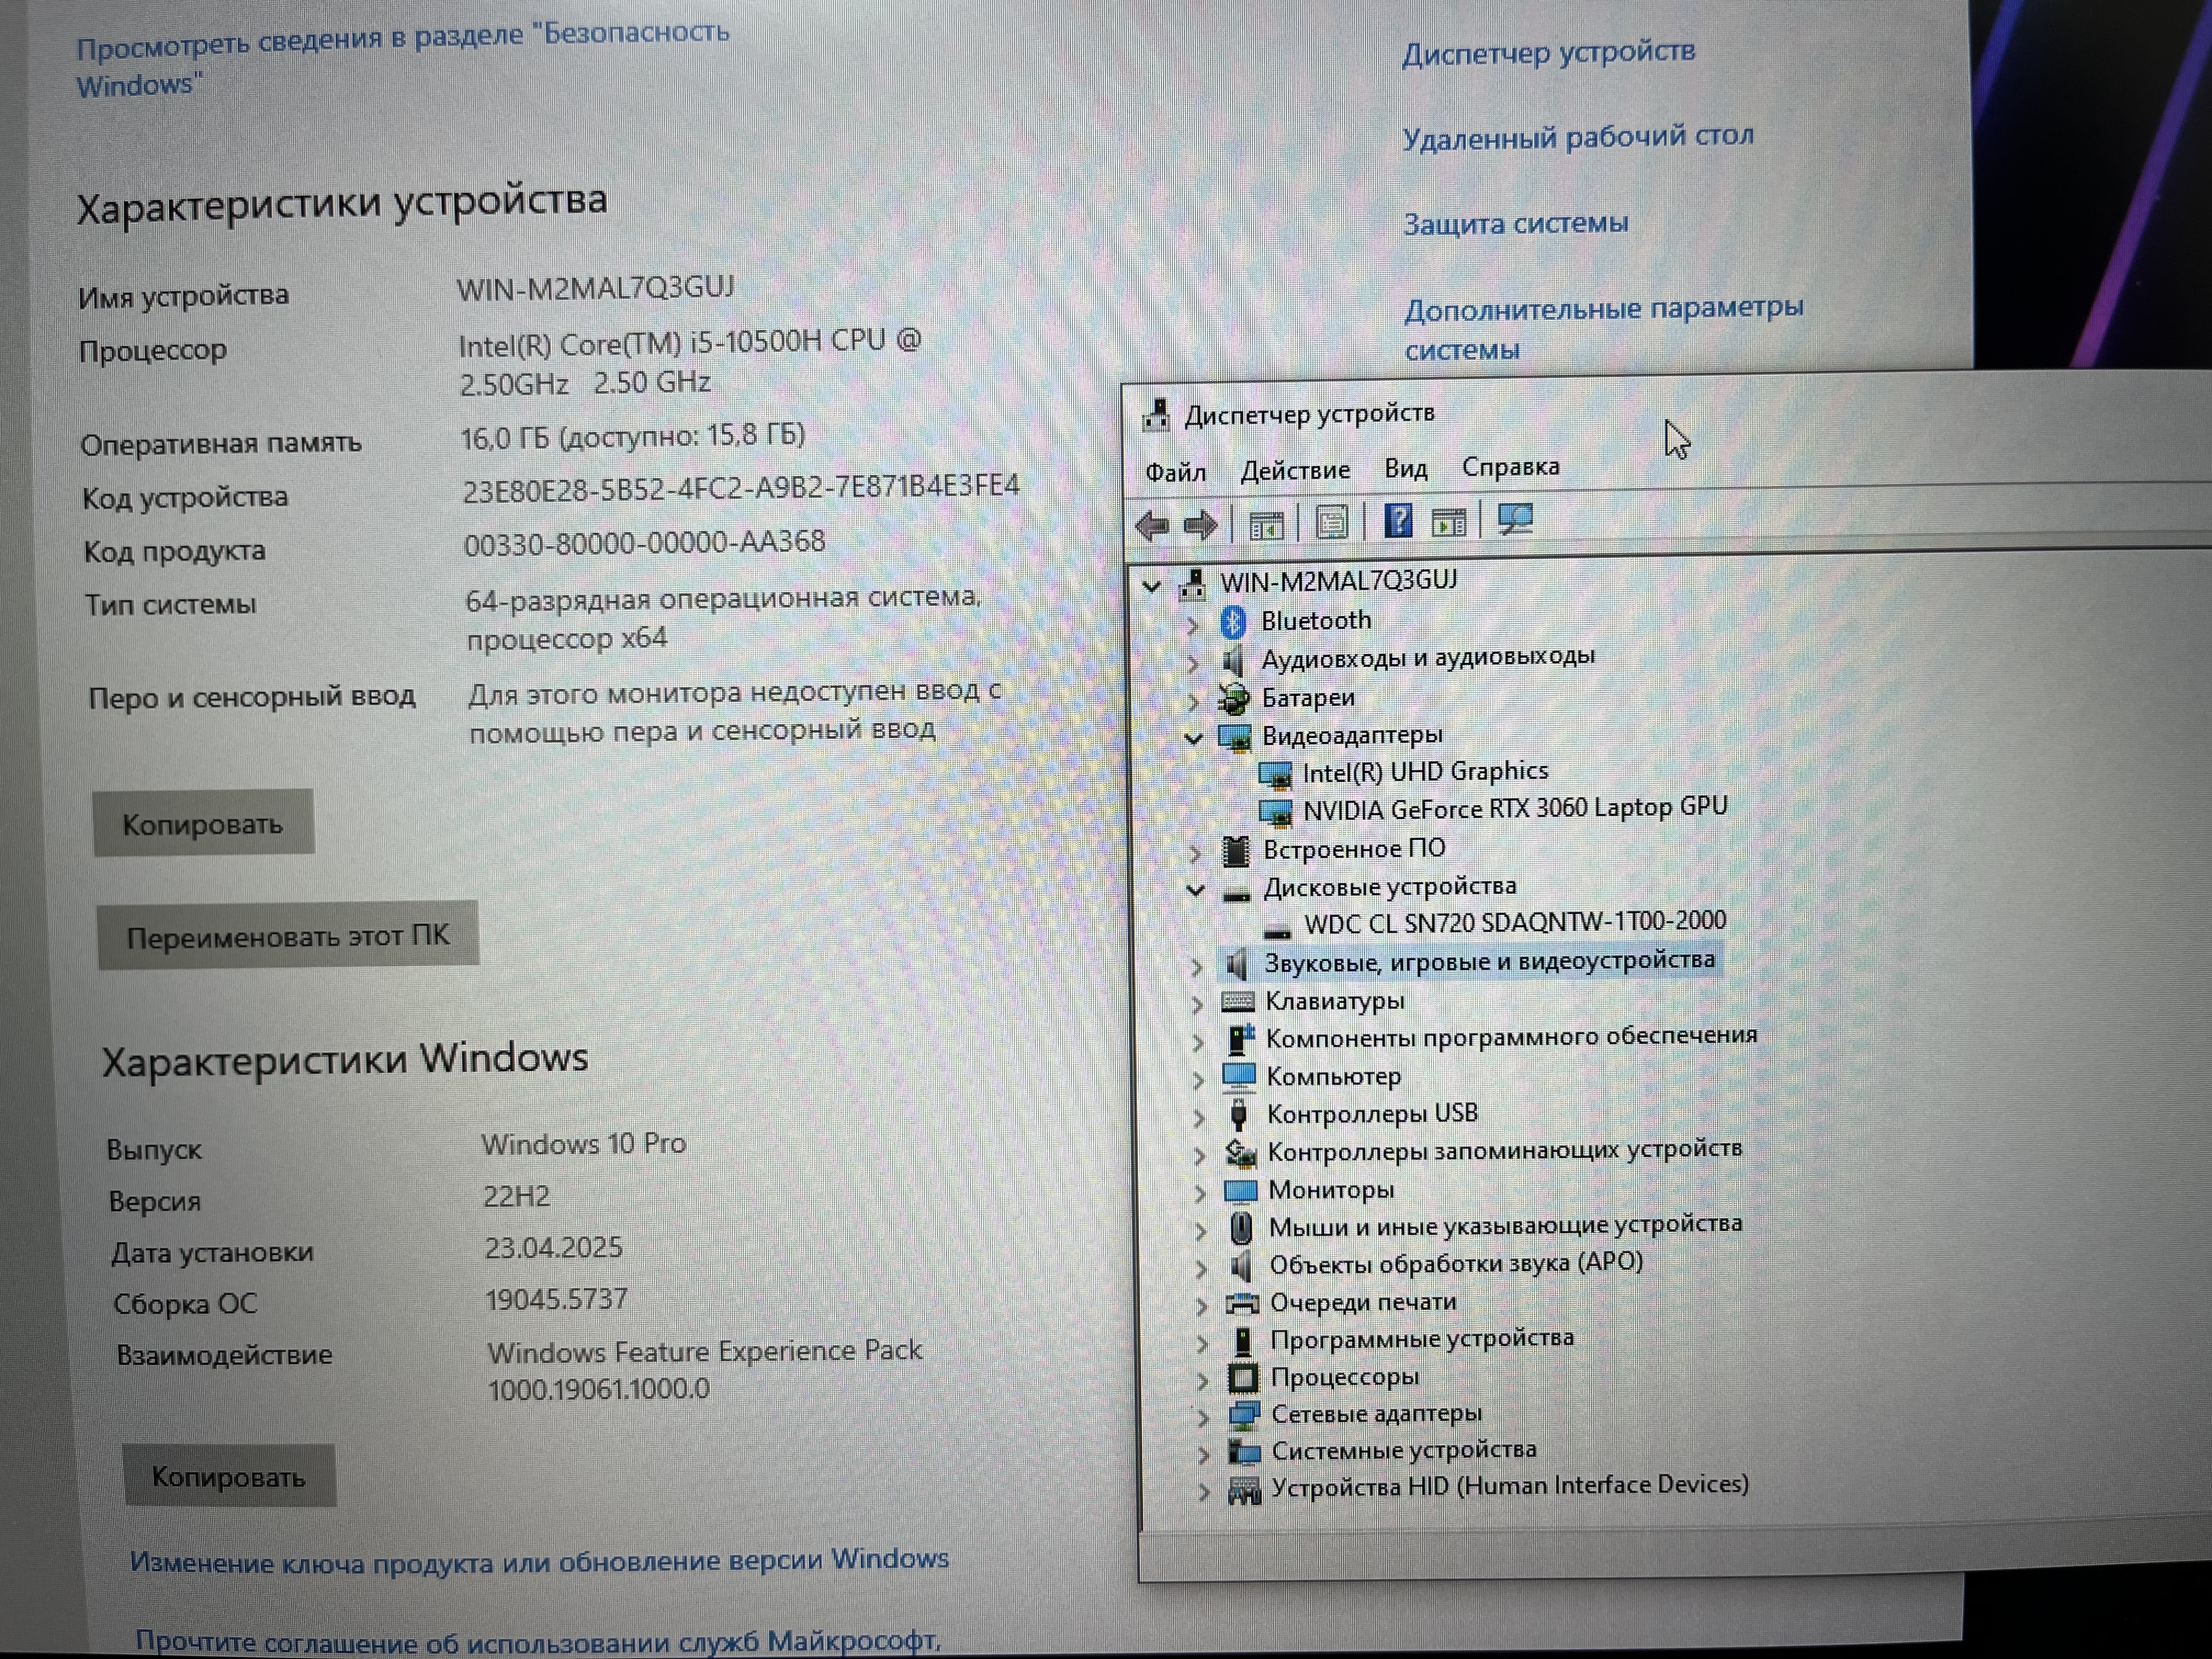Open the Файл menu

click(1175, 472)
